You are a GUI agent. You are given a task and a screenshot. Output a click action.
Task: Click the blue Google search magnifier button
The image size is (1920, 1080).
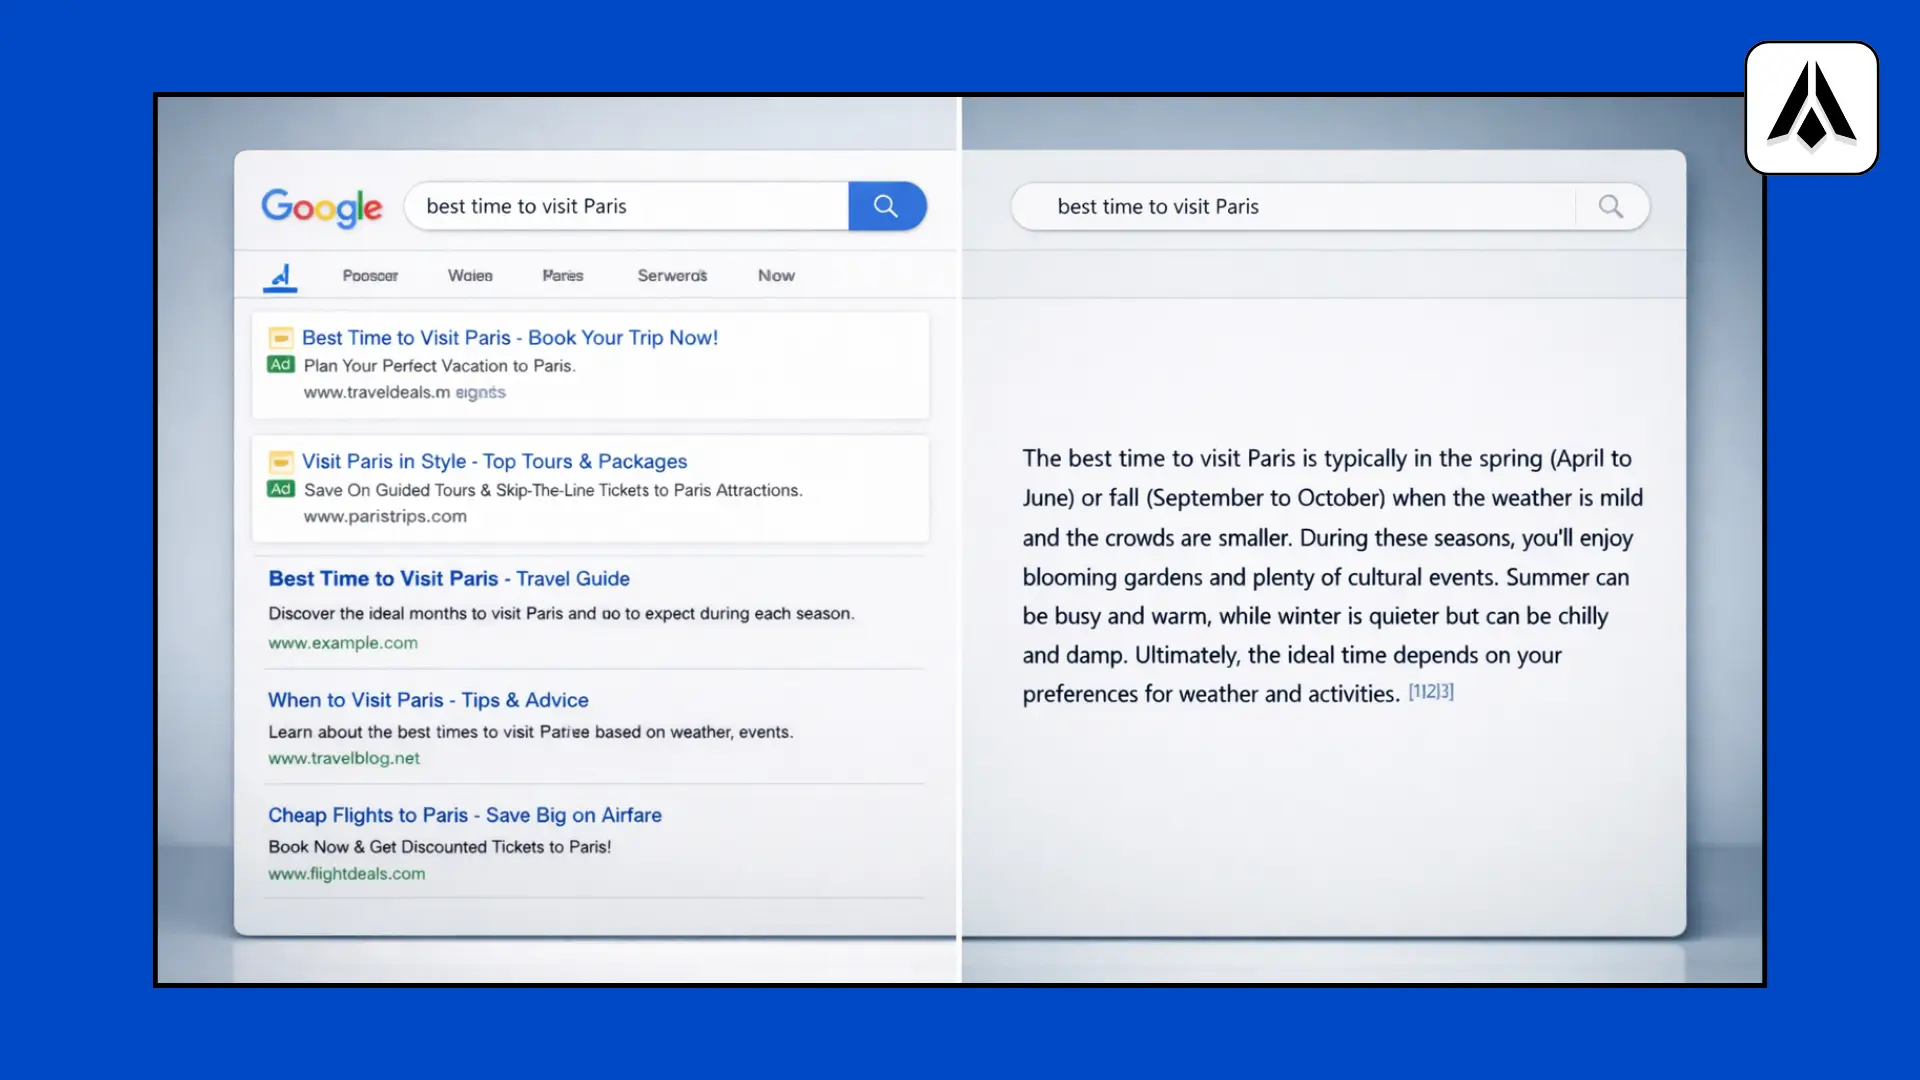886,206
